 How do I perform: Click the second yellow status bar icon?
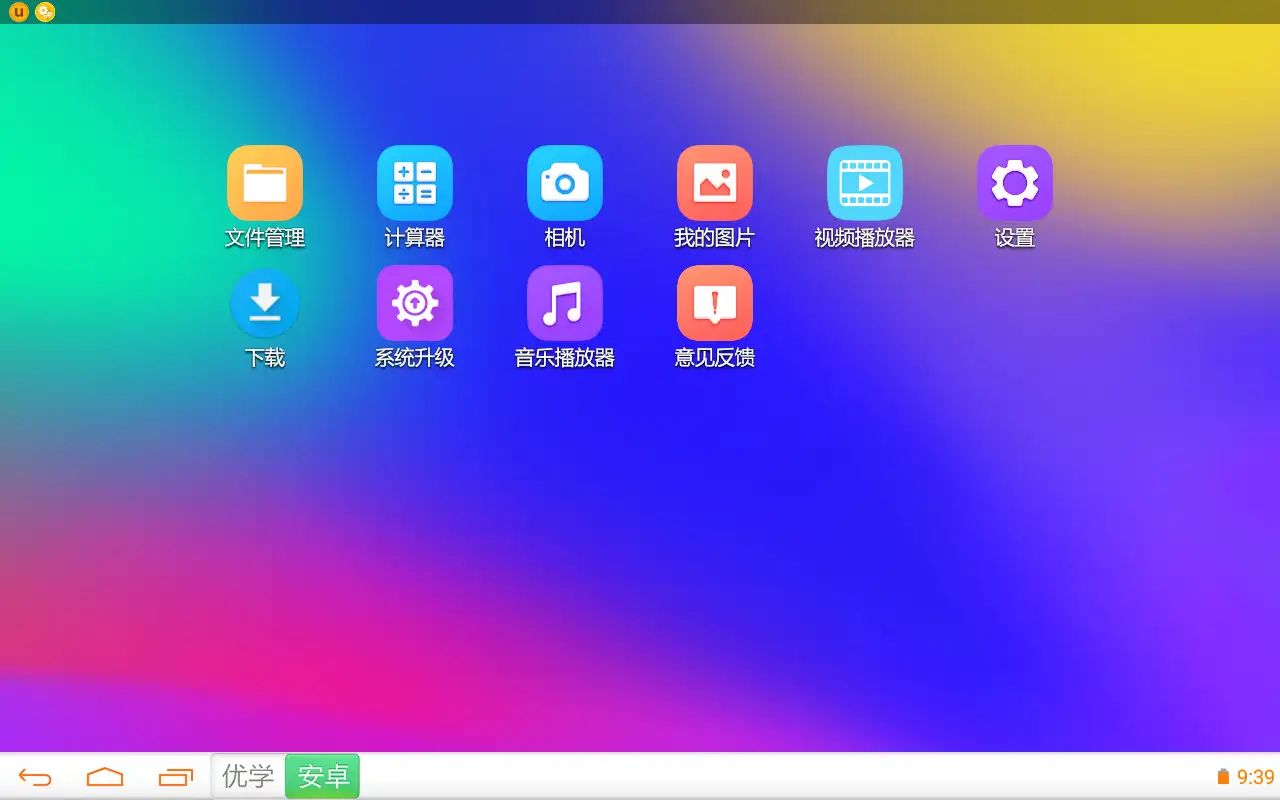coord(45,12)
